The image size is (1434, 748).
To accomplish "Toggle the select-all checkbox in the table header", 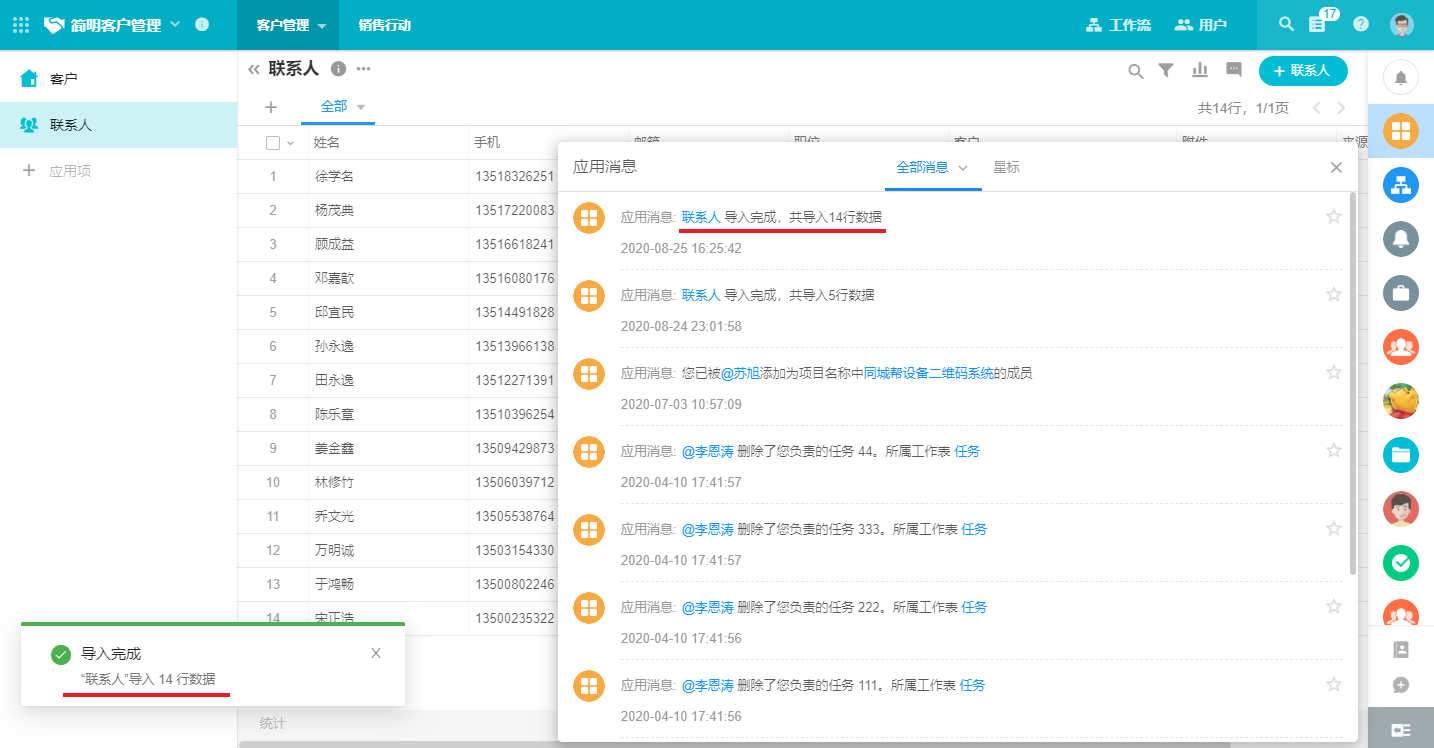I will 273,143.
